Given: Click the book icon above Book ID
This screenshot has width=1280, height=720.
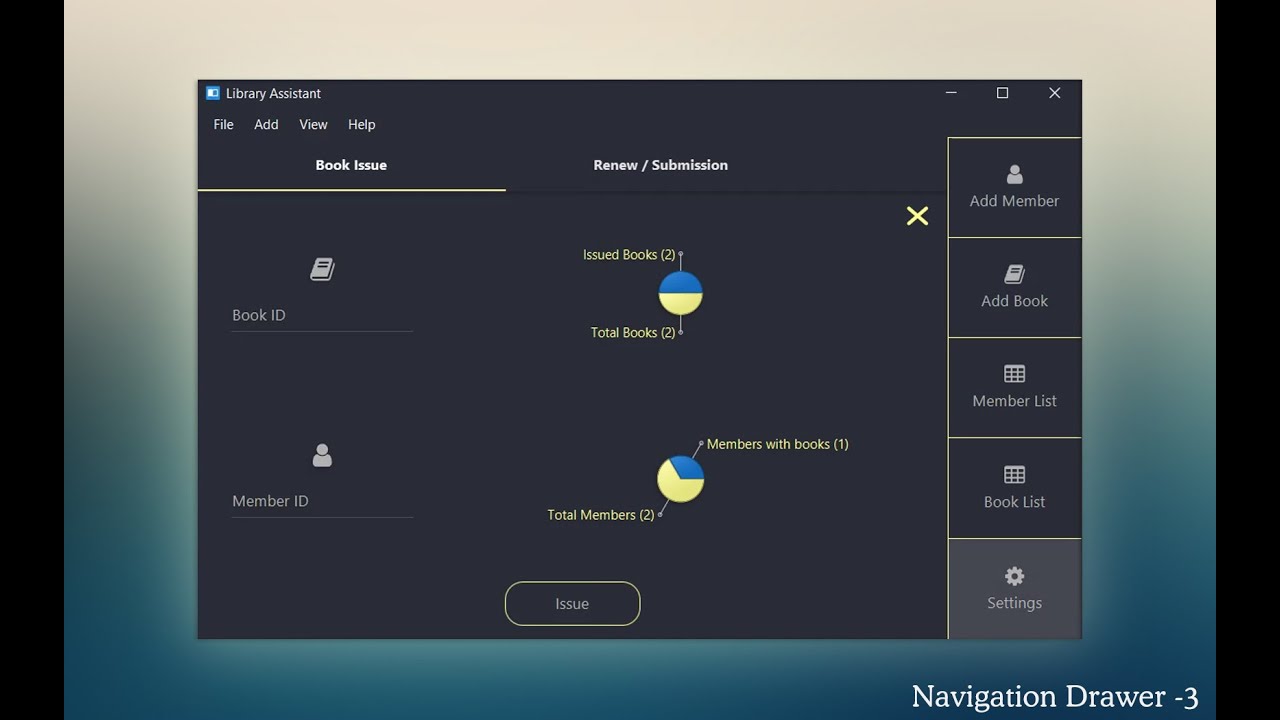Looking at the screenshot, I should pyautogui.click(x=321, y=268).
